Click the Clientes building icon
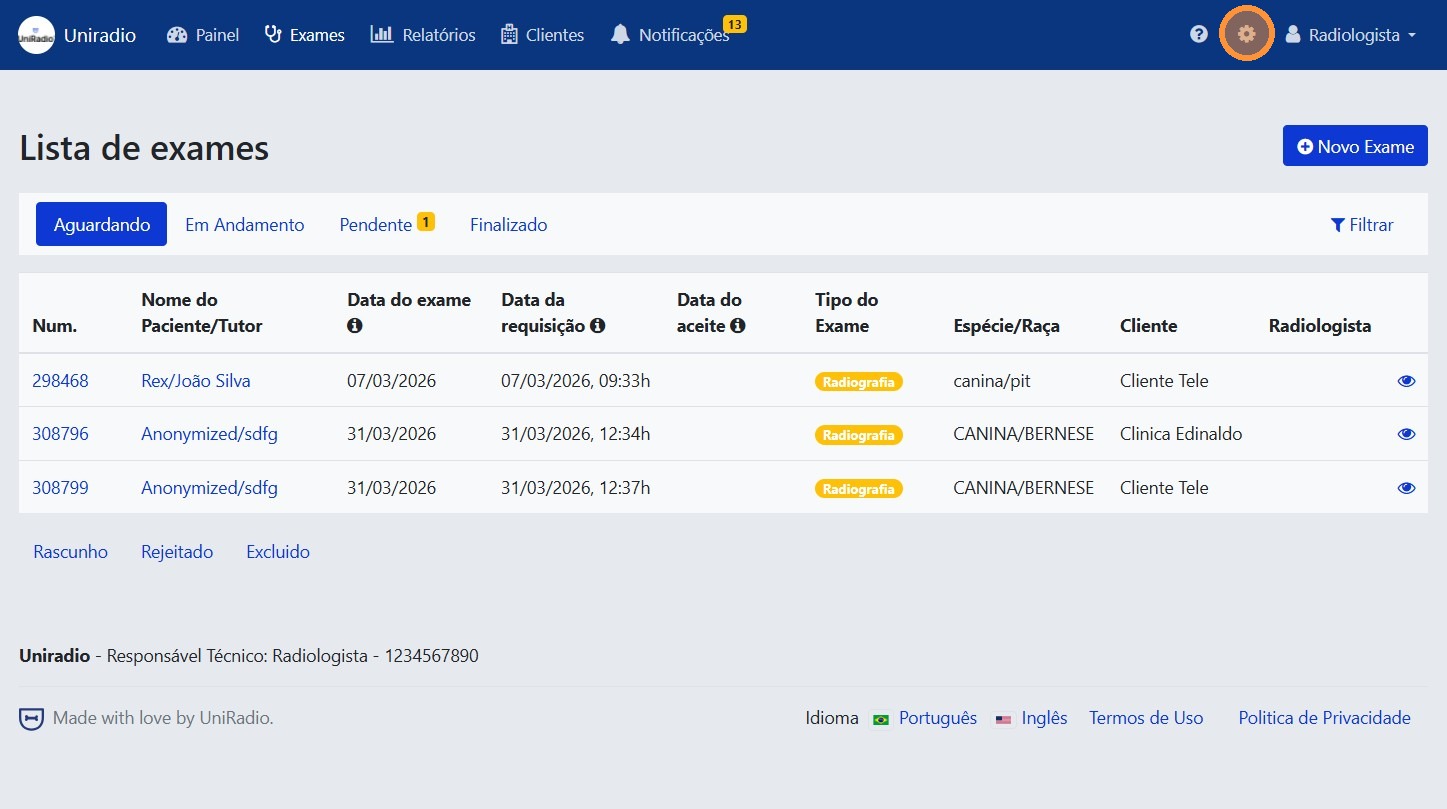This screenshot has width=1447, height=809. click(508, 33)
